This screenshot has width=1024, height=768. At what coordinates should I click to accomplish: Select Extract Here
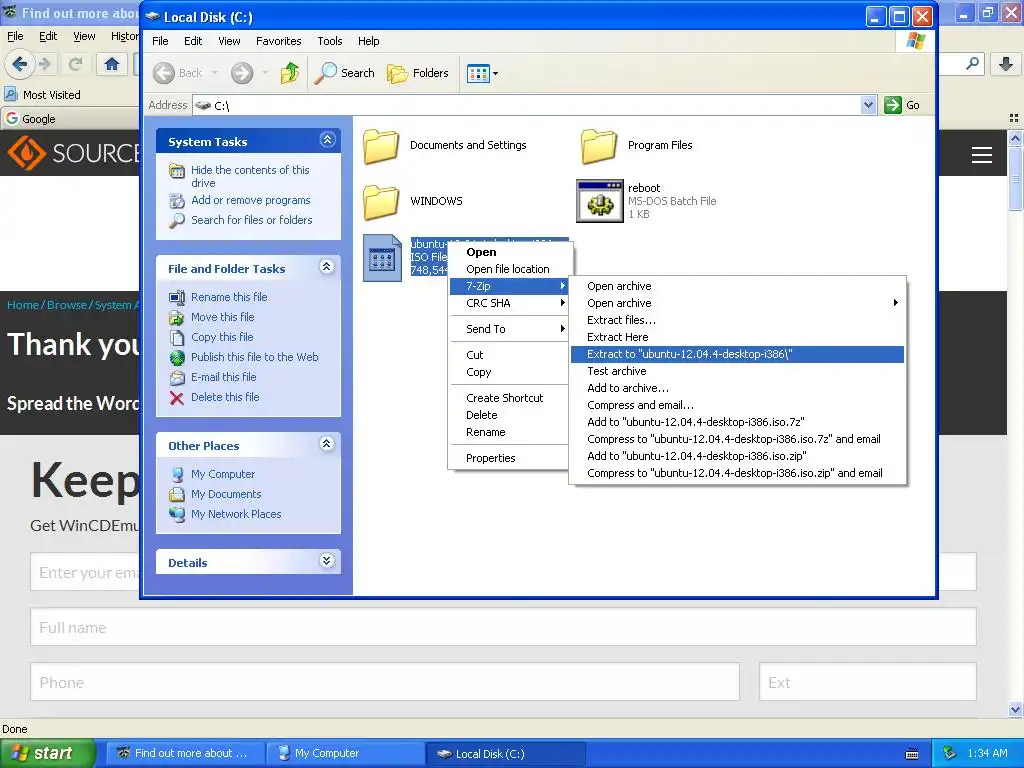(737, 337)
